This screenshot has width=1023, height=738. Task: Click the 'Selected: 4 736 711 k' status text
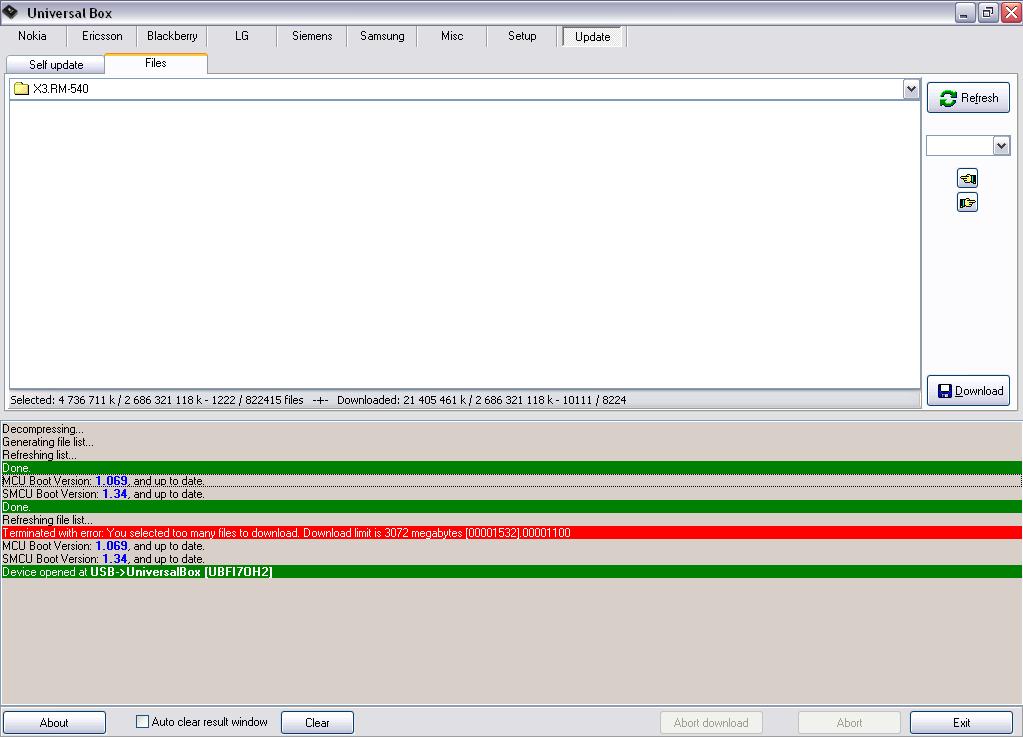pyautogui.click(x=157, y=400)
